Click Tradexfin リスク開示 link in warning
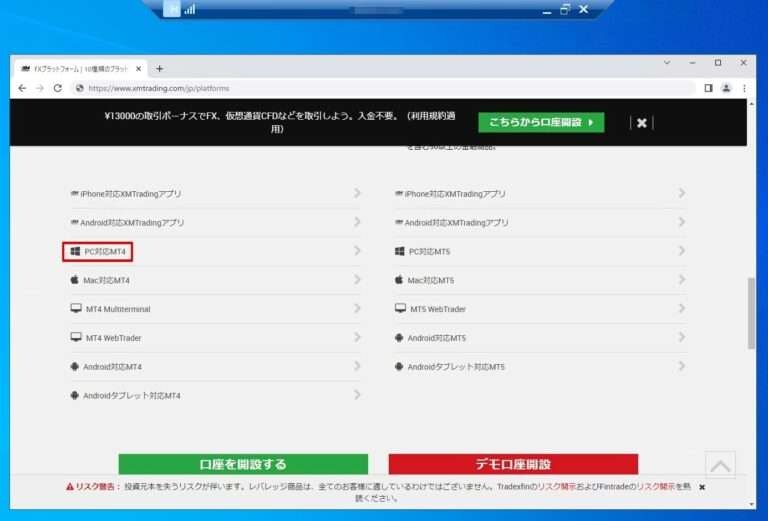Screen dimensions: 768x521 coord(557,487)
